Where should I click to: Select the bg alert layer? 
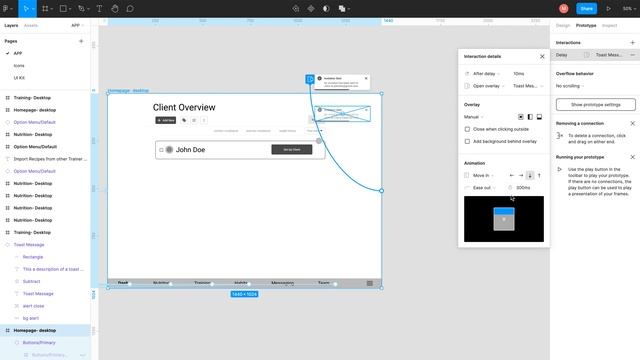point(31,318)
